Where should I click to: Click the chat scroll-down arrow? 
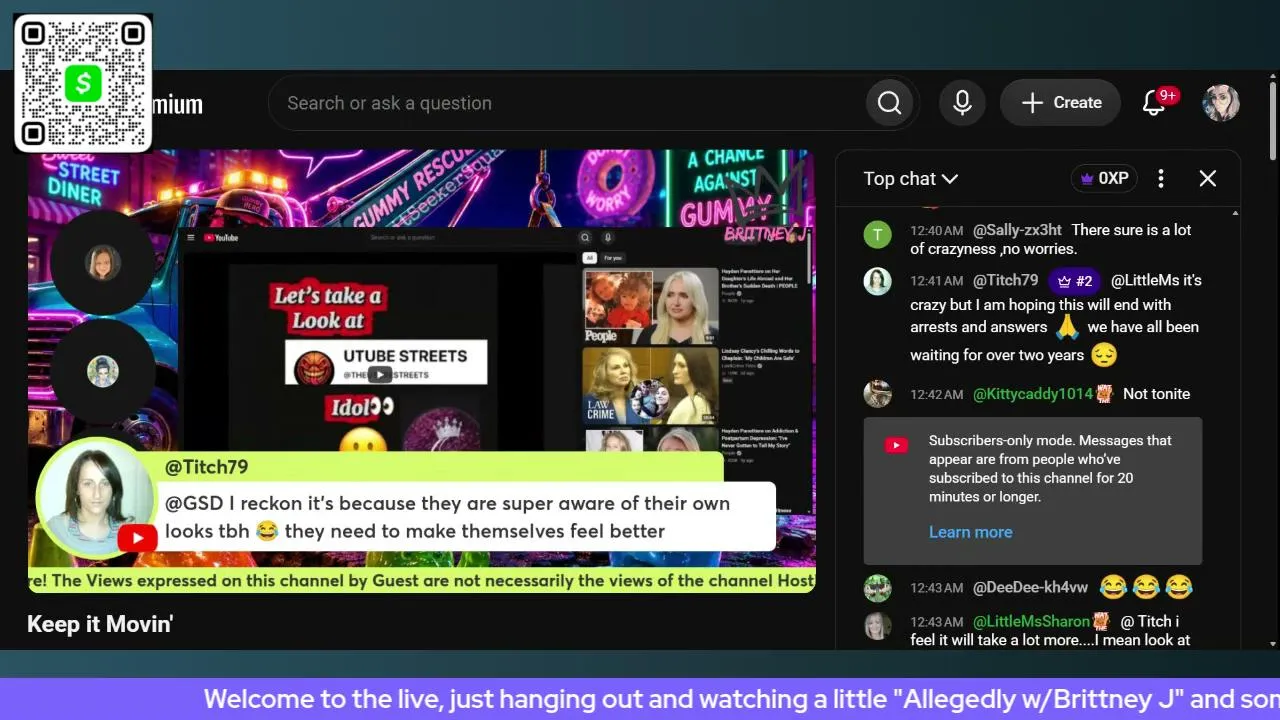click(1236, 644)
